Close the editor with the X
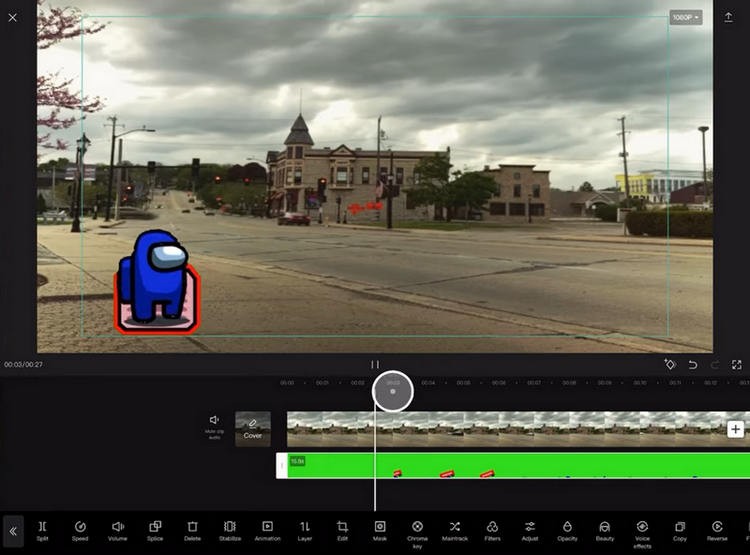 [12, 18]
